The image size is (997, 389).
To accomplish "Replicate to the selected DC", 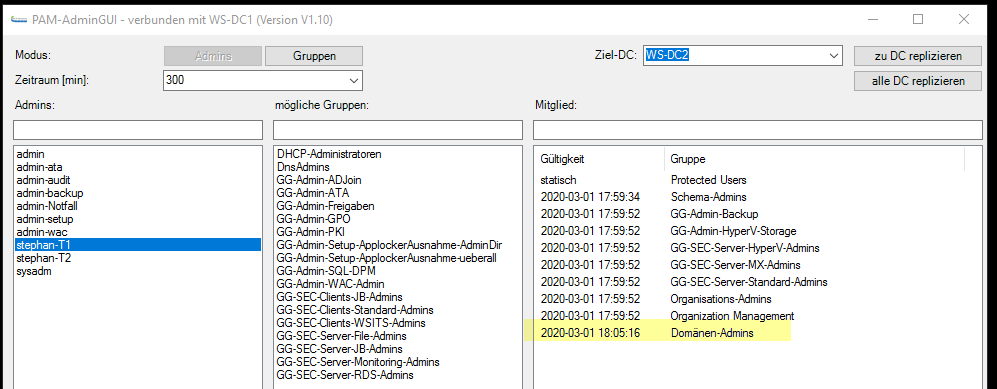I will pyautogui.click(x=918, y=56).
